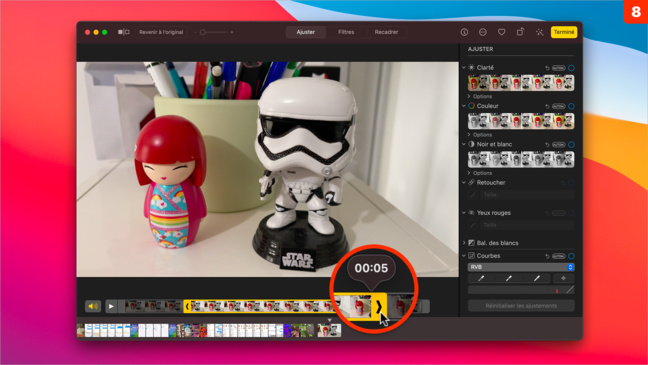Reset the Clarté adjustment with undo arrow
This screenshot has width=648, height=365.
(x=547, y=68)
